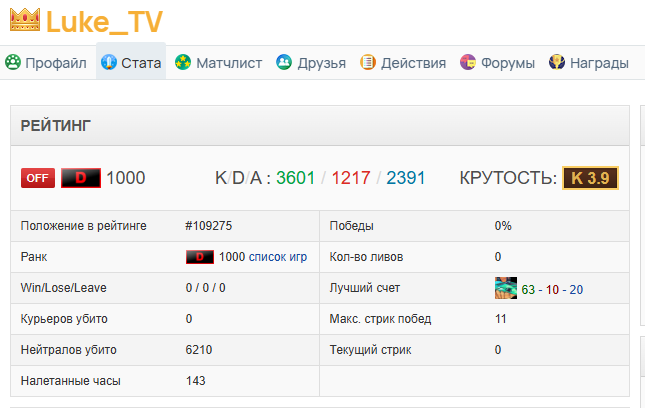The image size is (645, 408).
Task: Click the deaths value 1217
Action: point(351,178)
